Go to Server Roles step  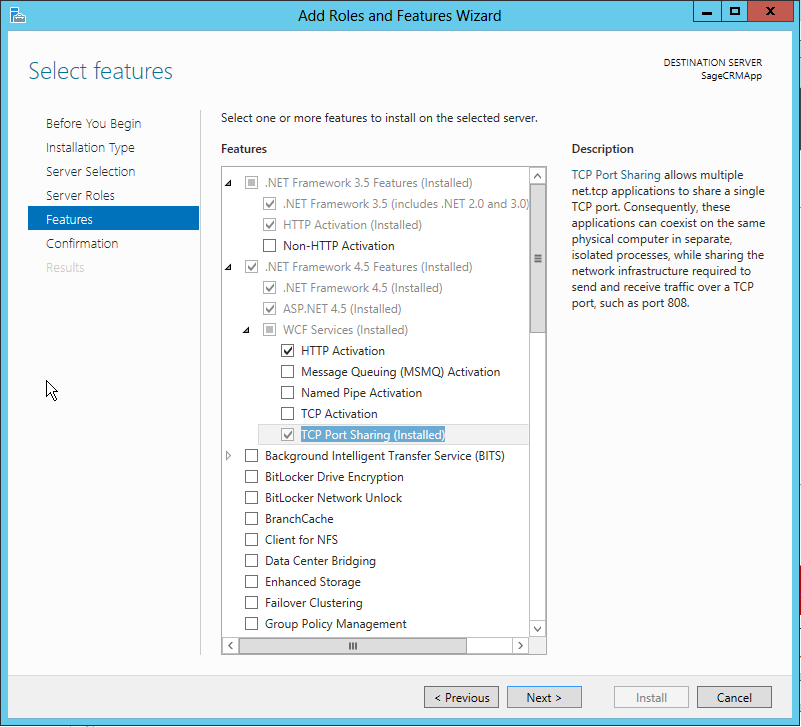80,196
